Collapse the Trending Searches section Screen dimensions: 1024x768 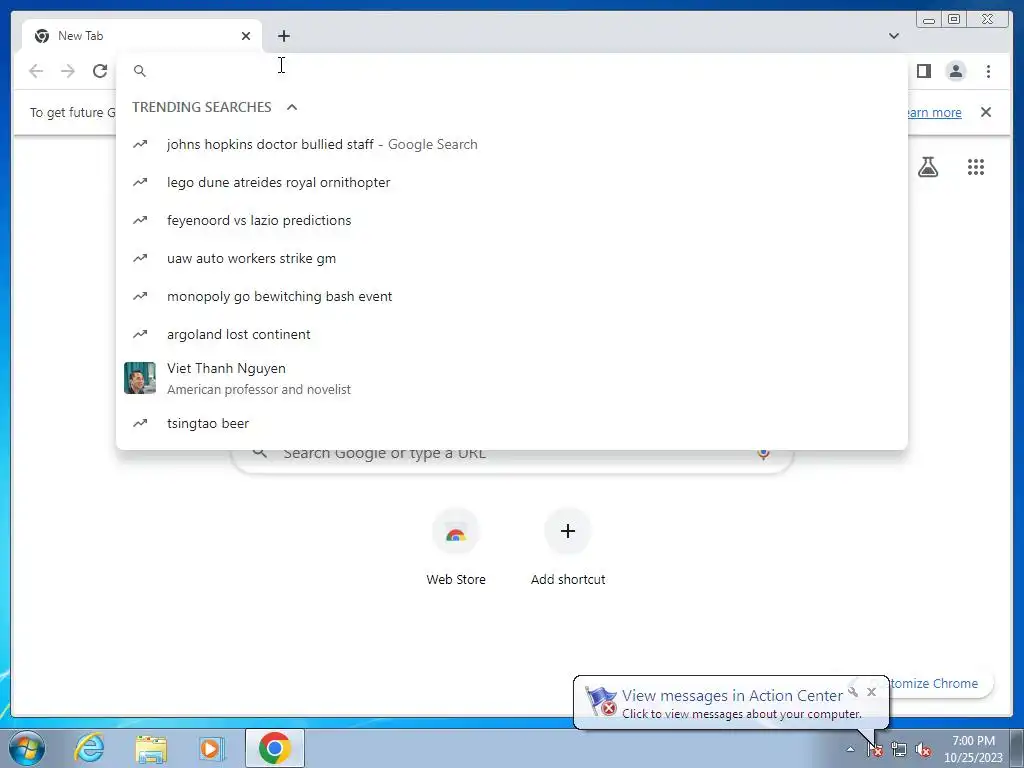292,107
